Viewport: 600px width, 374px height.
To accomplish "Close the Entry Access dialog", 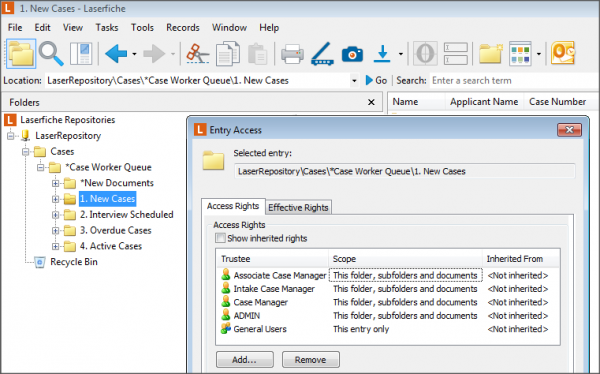I will point(569,130).
